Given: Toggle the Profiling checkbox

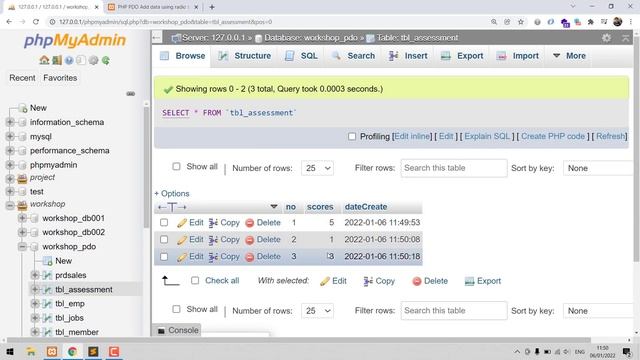Looking at the screenshot, I should (352, 137).
